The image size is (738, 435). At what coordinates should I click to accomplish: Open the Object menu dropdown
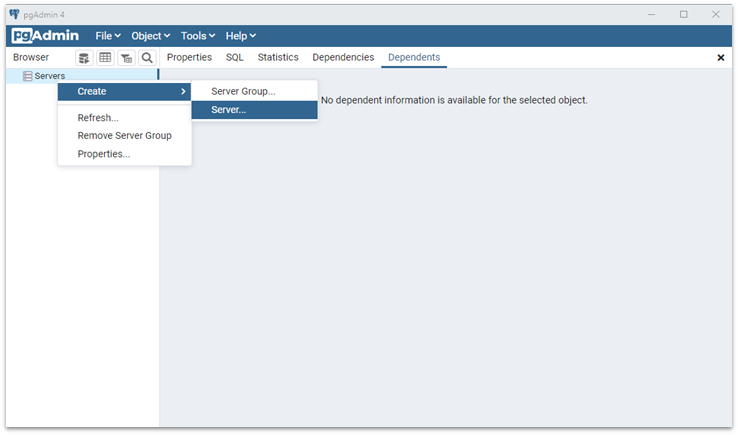(151, 36)
